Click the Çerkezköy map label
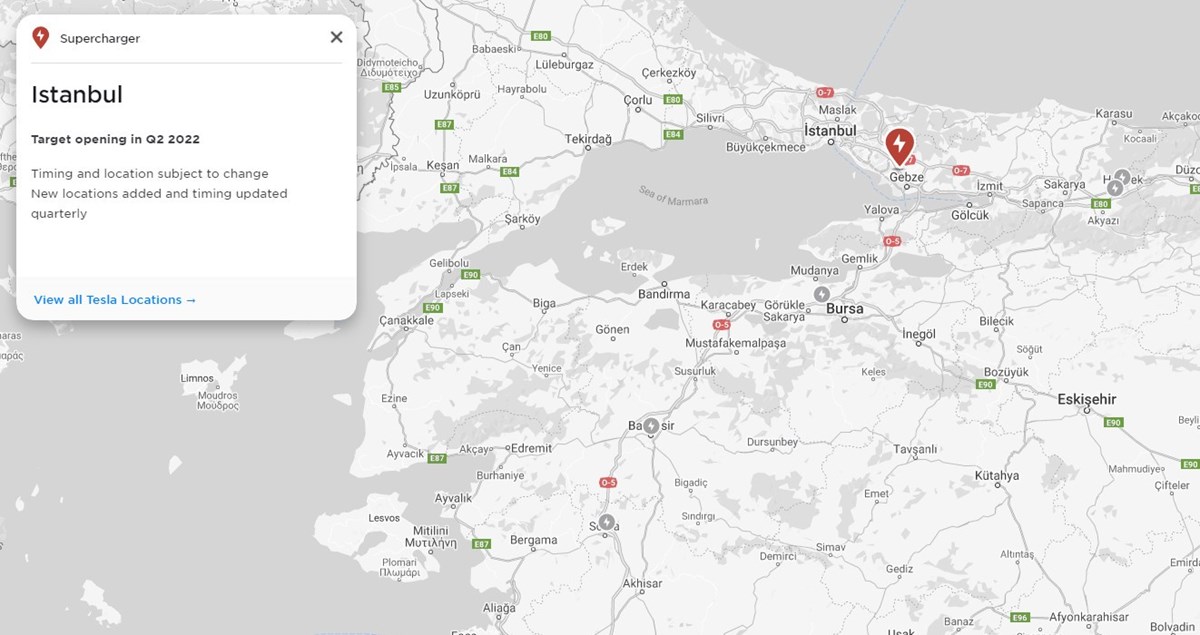 [x=668, y=73]
